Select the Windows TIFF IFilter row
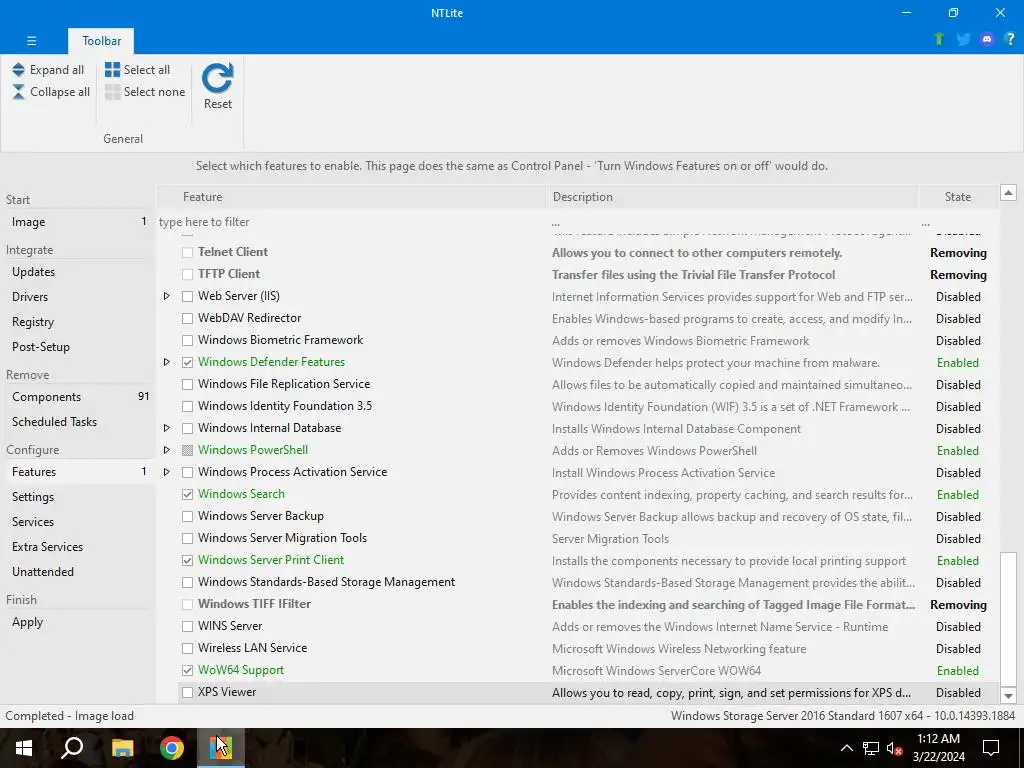Image resolution: width=1024 pixels, height=768 pixels. click(x=588, y=605)
